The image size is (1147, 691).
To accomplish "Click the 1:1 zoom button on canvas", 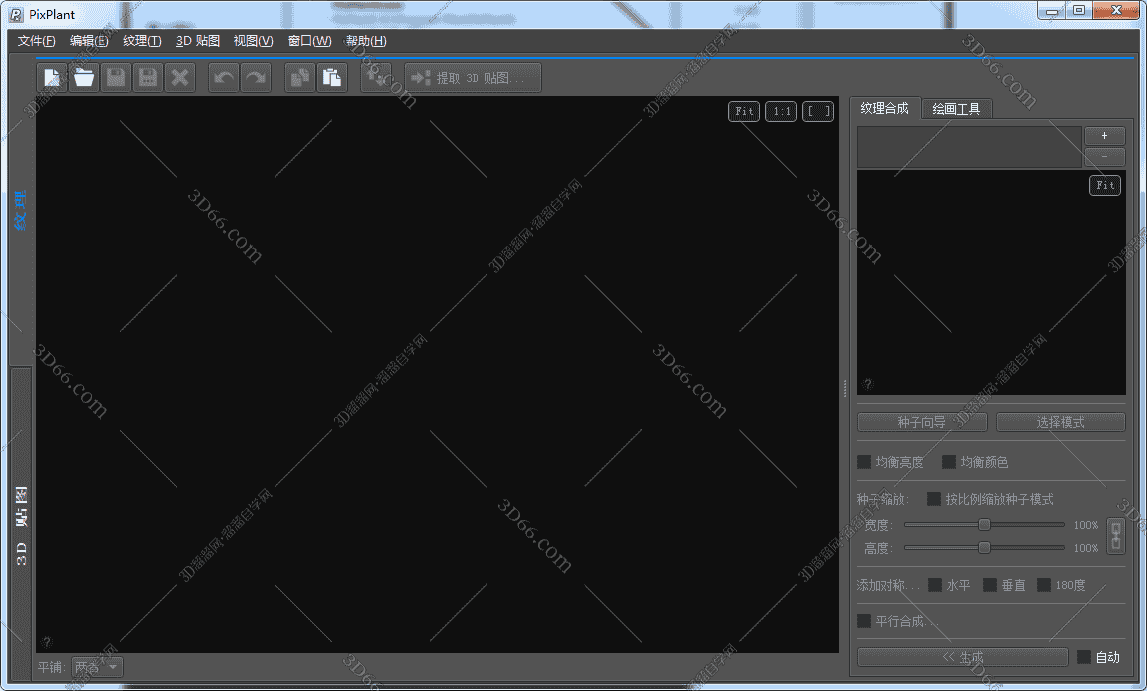I will [781, 111].
